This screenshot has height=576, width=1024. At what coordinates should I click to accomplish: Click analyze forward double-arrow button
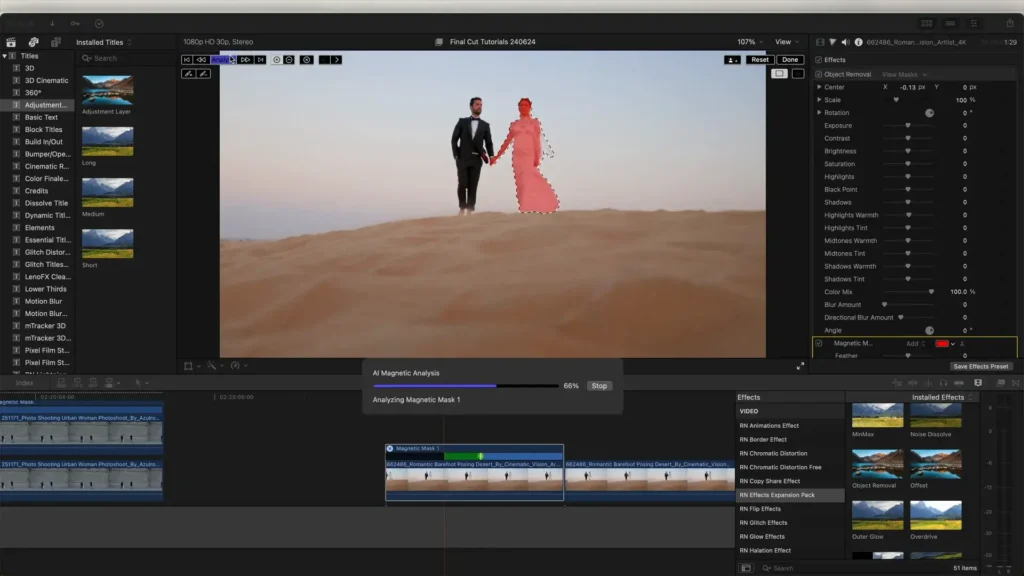(x=246, y=59)
